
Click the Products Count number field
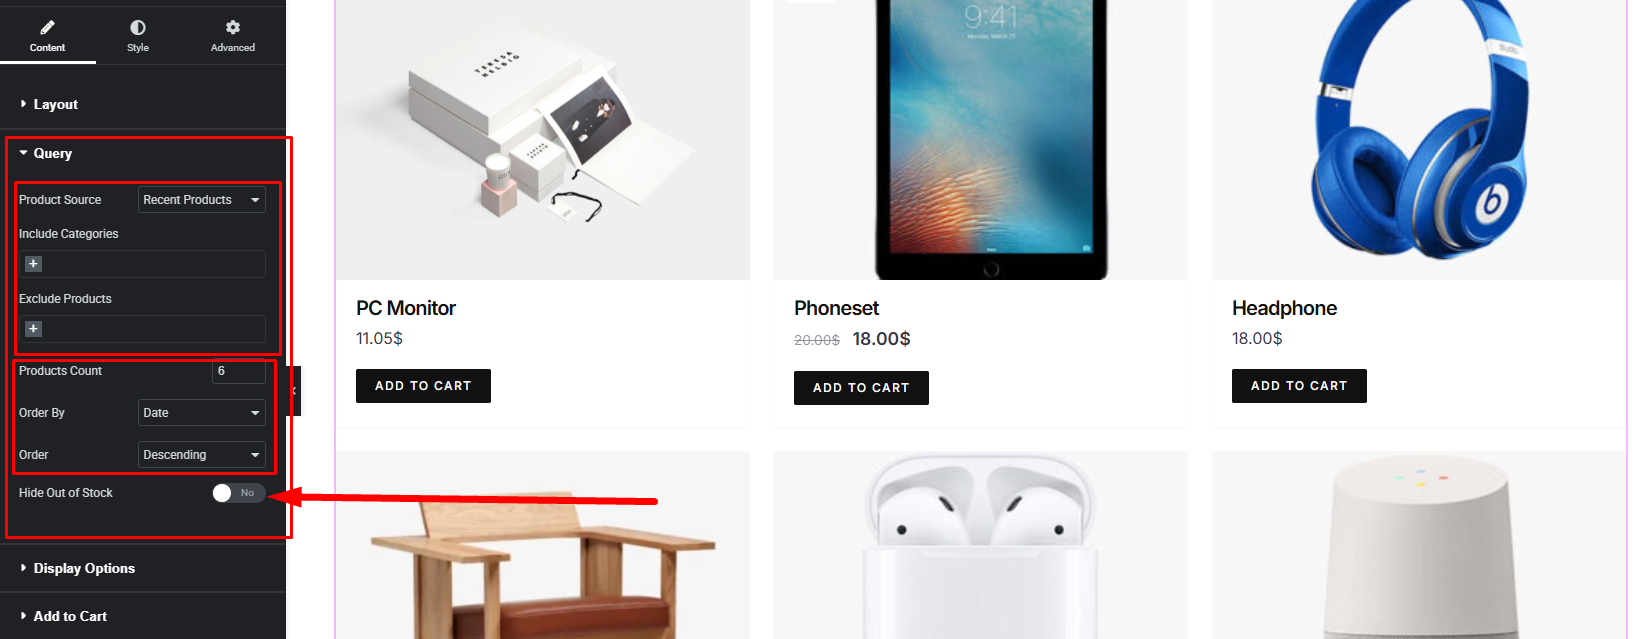(x=238, y=371)
